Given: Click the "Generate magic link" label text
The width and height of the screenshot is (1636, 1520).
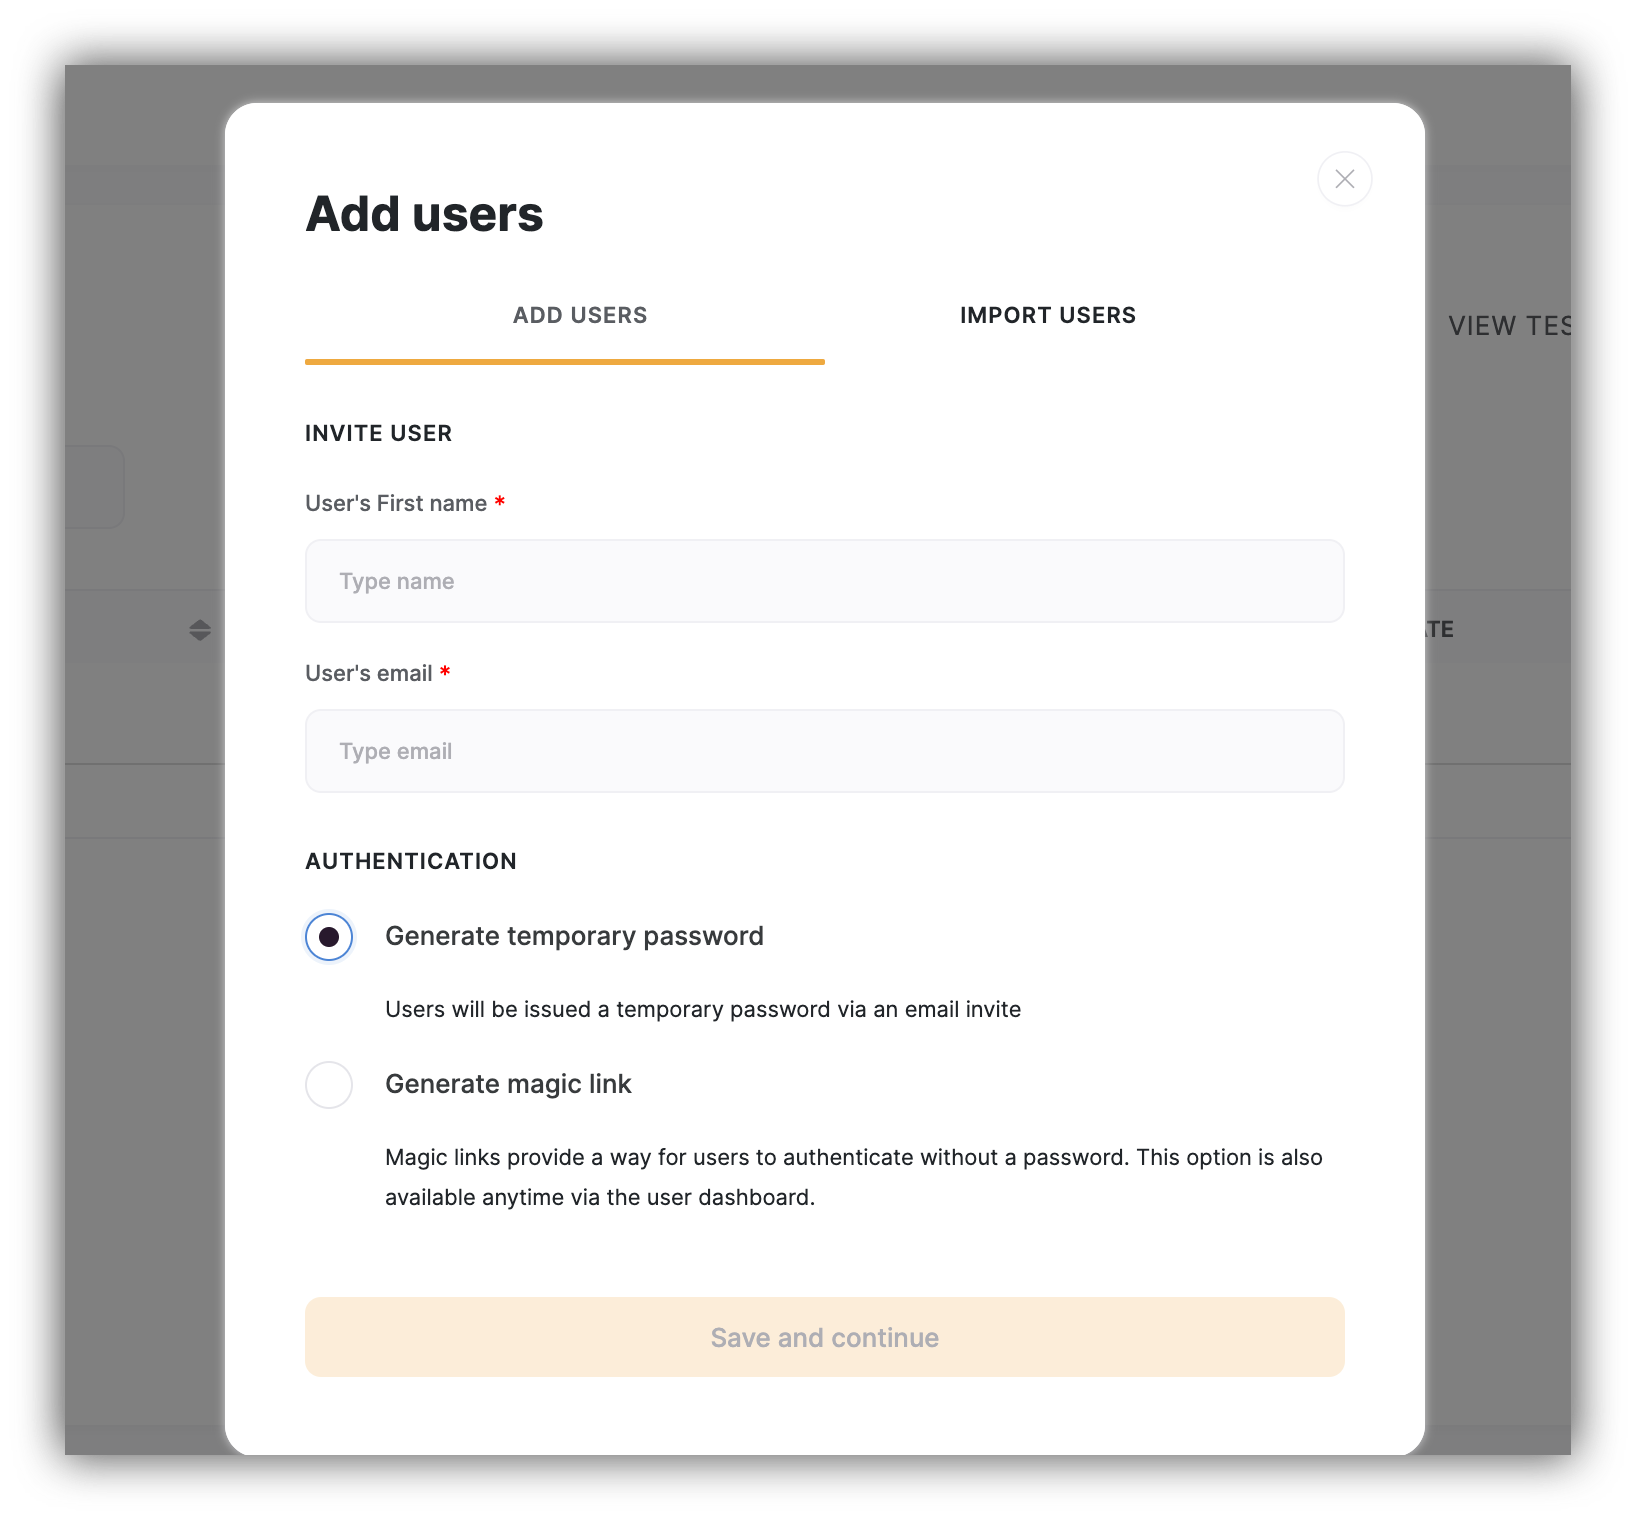Looking at the screenshot, I should tap(508, 1084).
